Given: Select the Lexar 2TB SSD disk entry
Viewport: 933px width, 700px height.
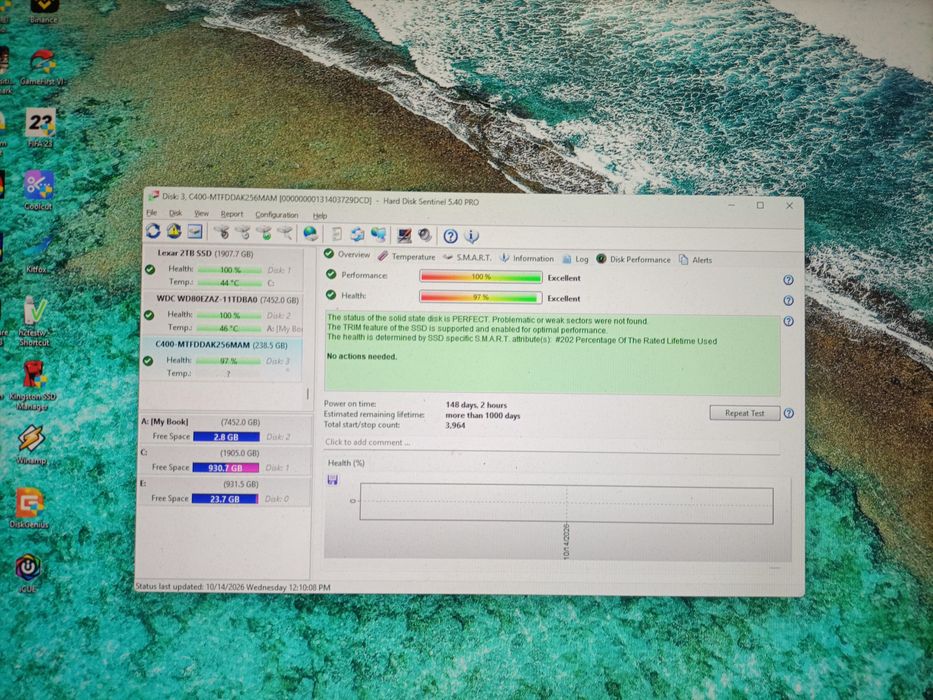Looking at the screenshot, I should [223, 267].
